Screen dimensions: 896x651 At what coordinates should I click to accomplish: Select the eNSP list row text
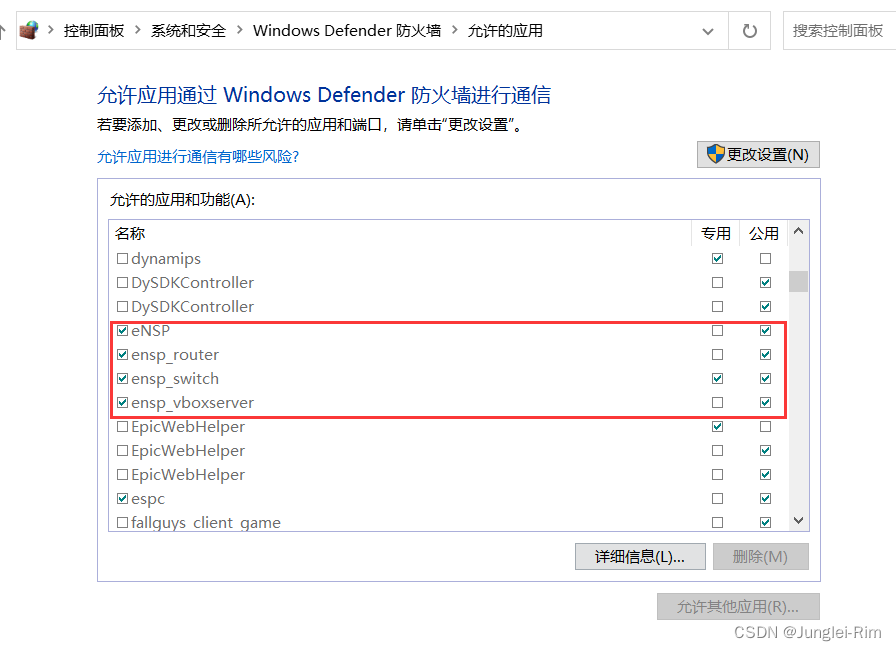pos(150,330)
